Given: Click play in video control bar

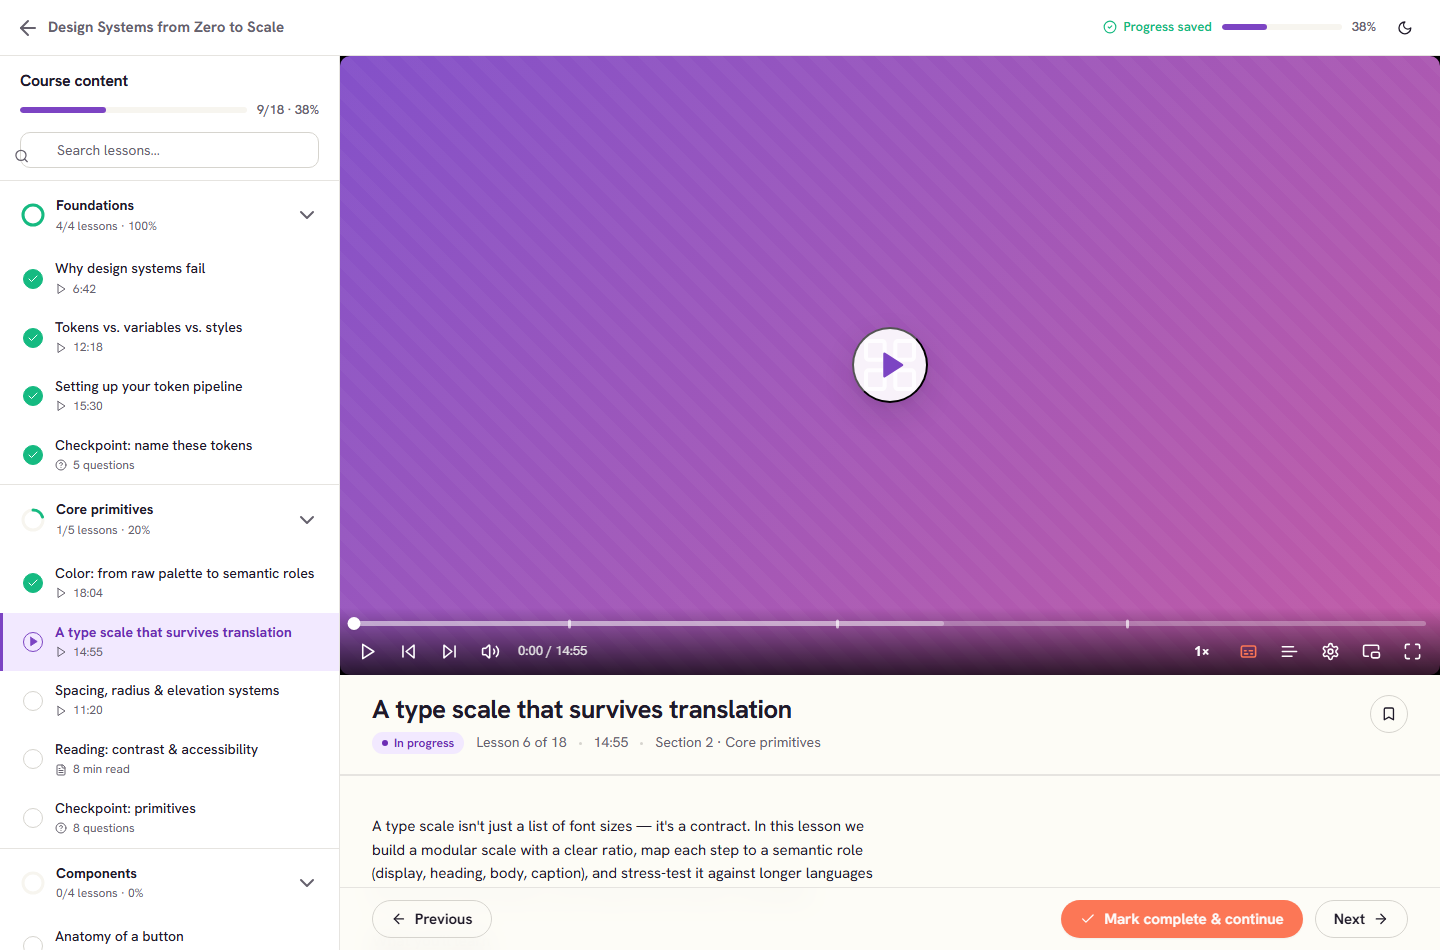Looking at the screenshot, I should tap(368, 651).
